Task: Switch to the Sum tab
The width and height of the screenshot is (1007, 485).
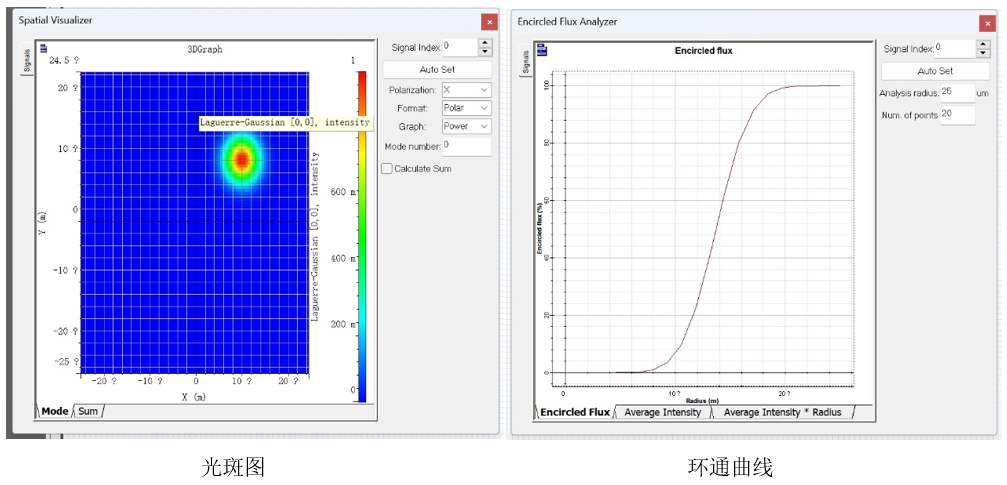Action: (x=89, y=411)
